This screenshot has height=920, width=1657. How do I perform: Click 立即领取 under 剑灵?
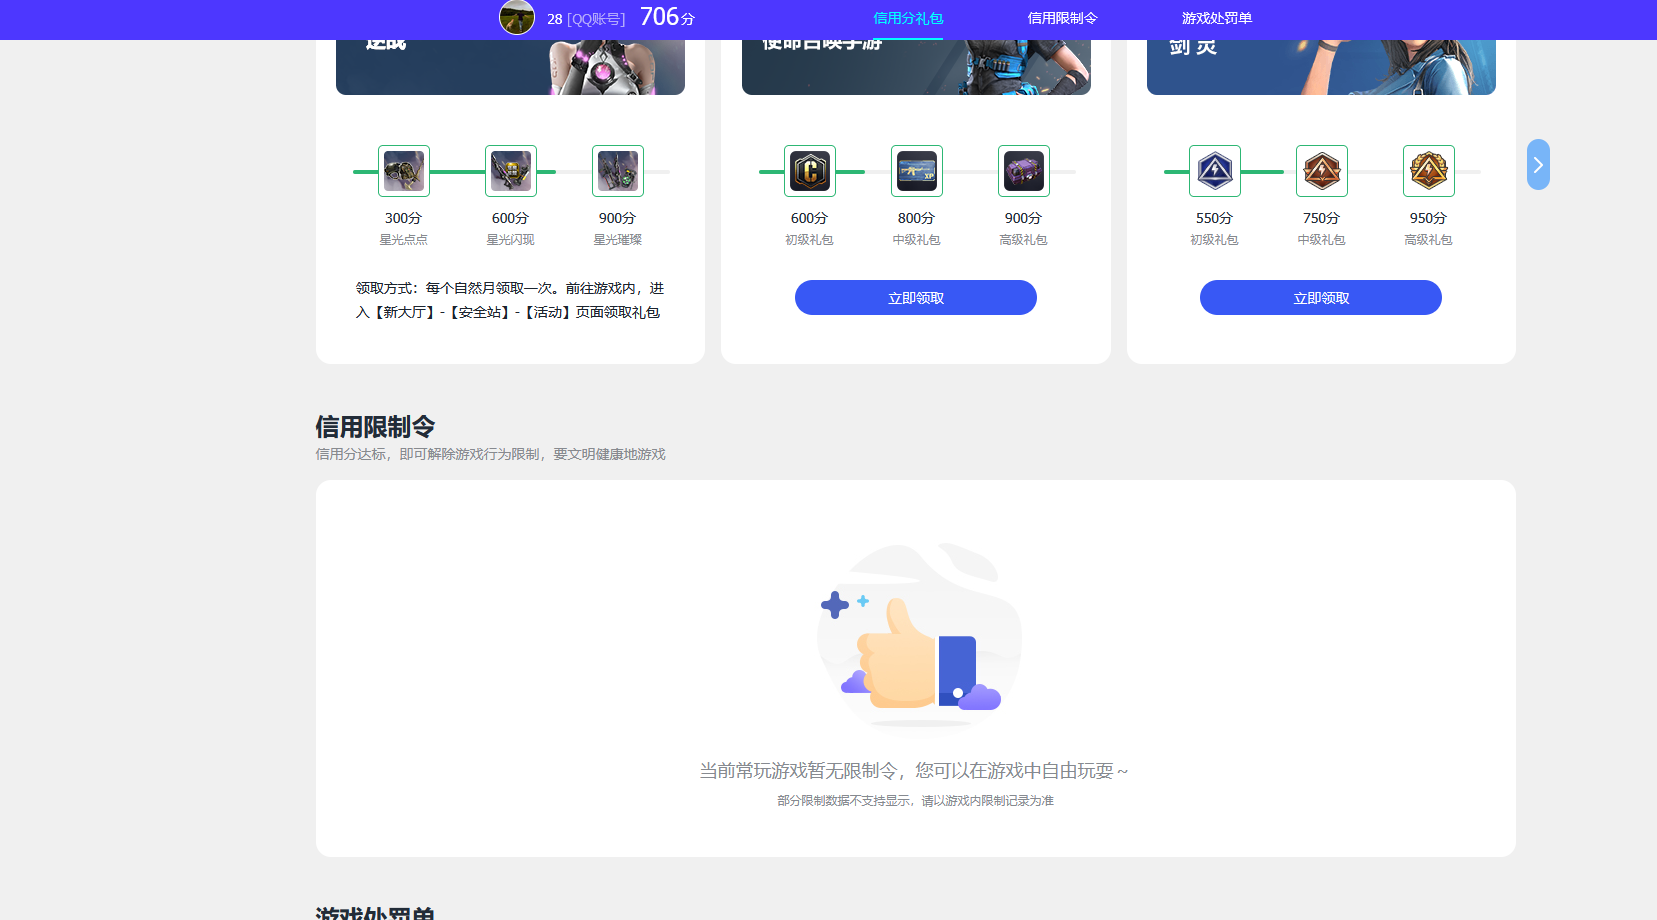tap(1321, 297)
